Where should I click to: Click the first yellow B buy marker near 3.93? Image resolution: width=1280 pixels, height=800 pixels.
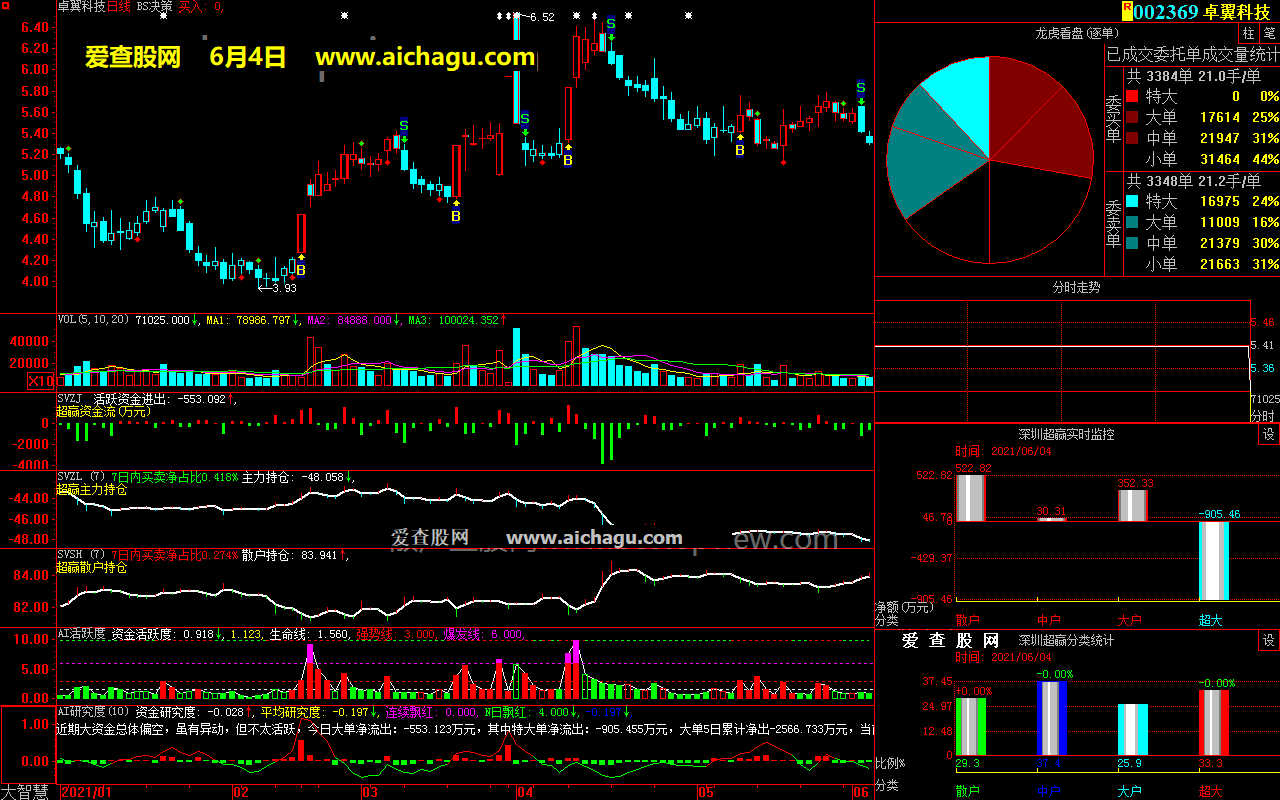click(x=300, y=269)
